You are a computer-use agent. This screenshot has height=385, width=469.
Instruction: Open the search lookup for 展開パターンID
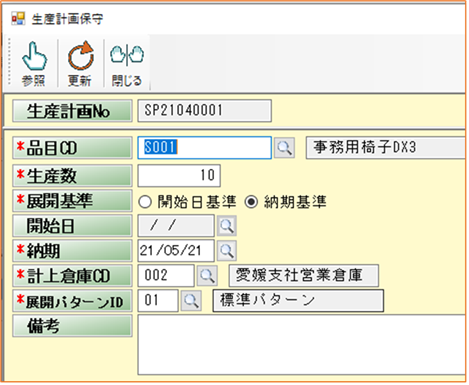coord(191,301)
